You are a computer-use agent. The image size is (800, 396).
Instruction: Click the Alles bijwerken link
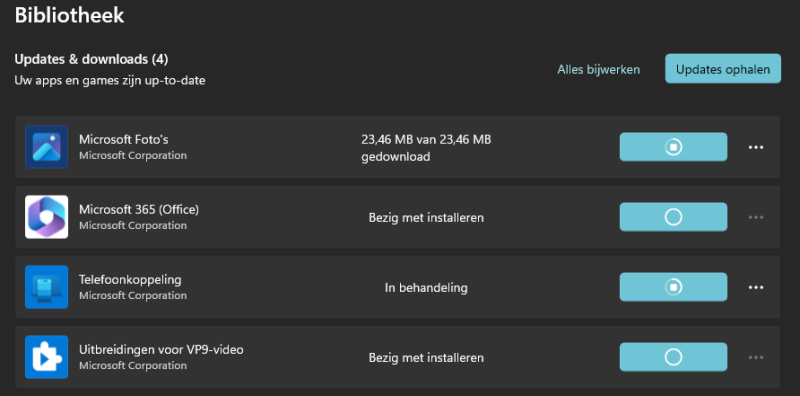598,69
